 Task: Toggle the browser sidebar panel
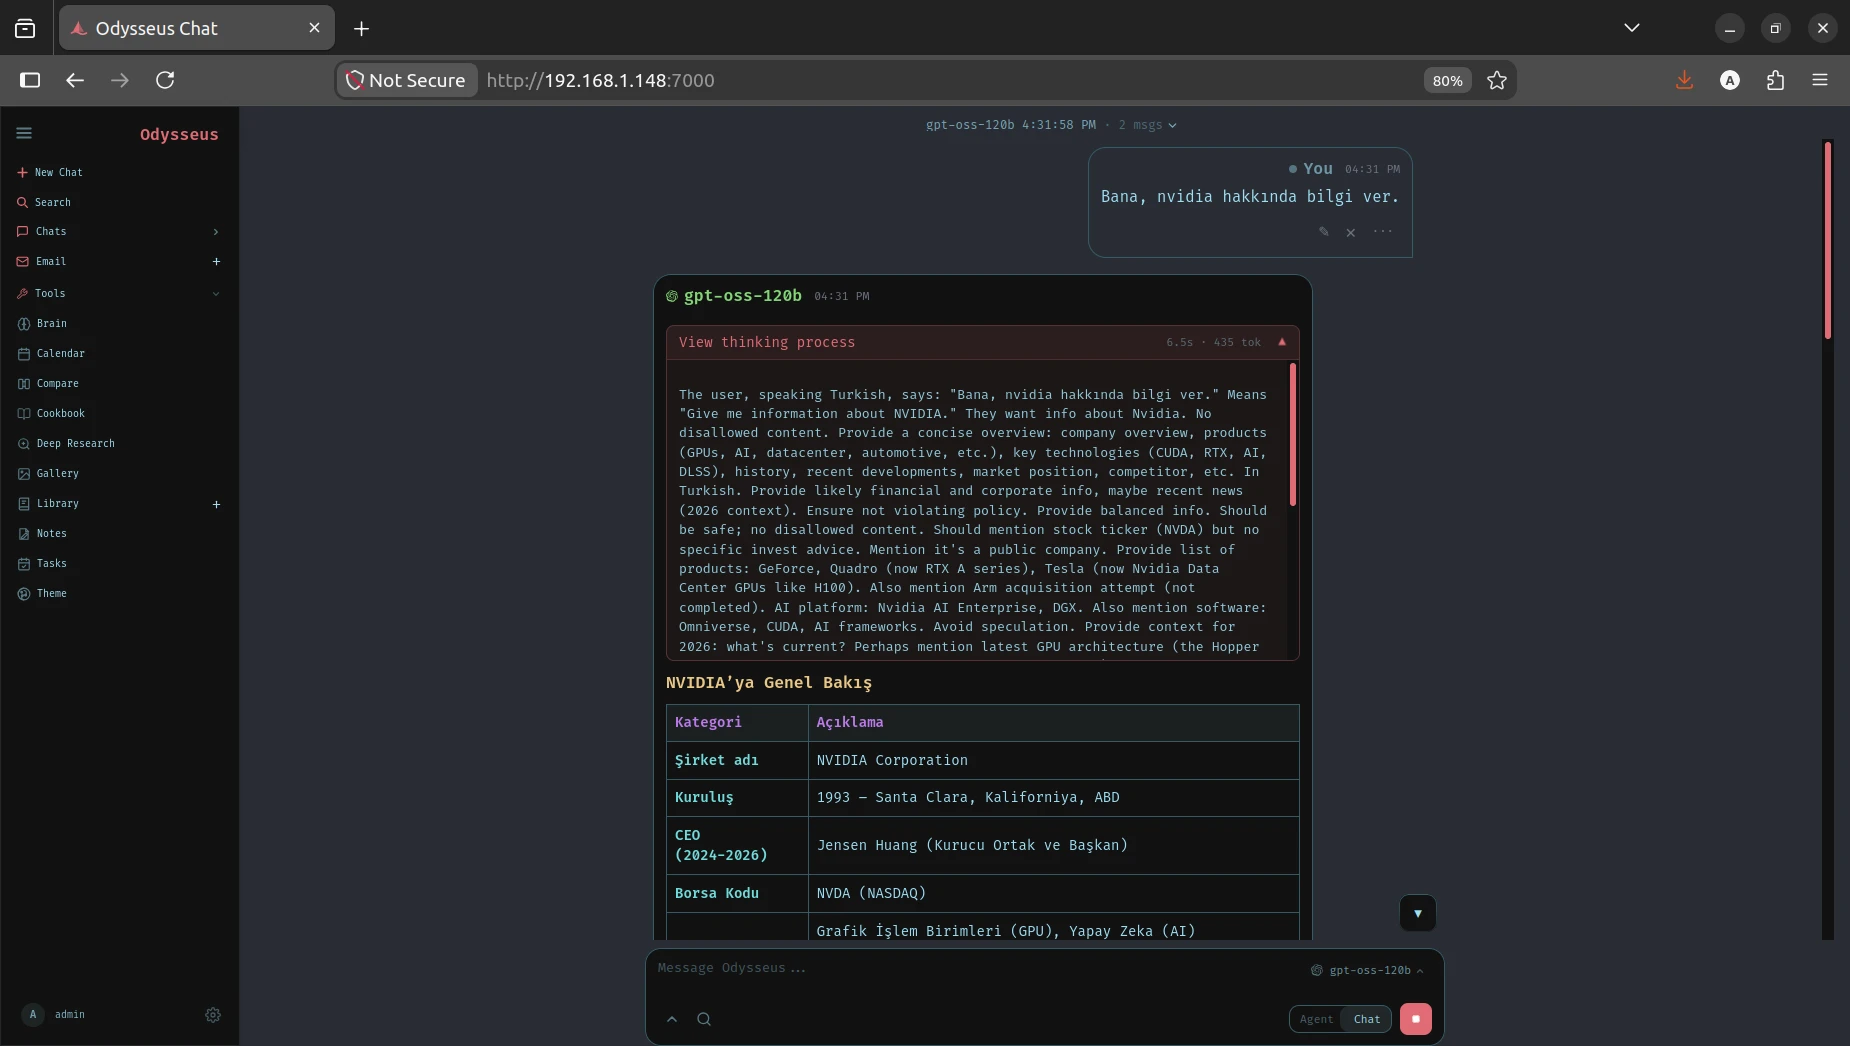coord(30,80)
